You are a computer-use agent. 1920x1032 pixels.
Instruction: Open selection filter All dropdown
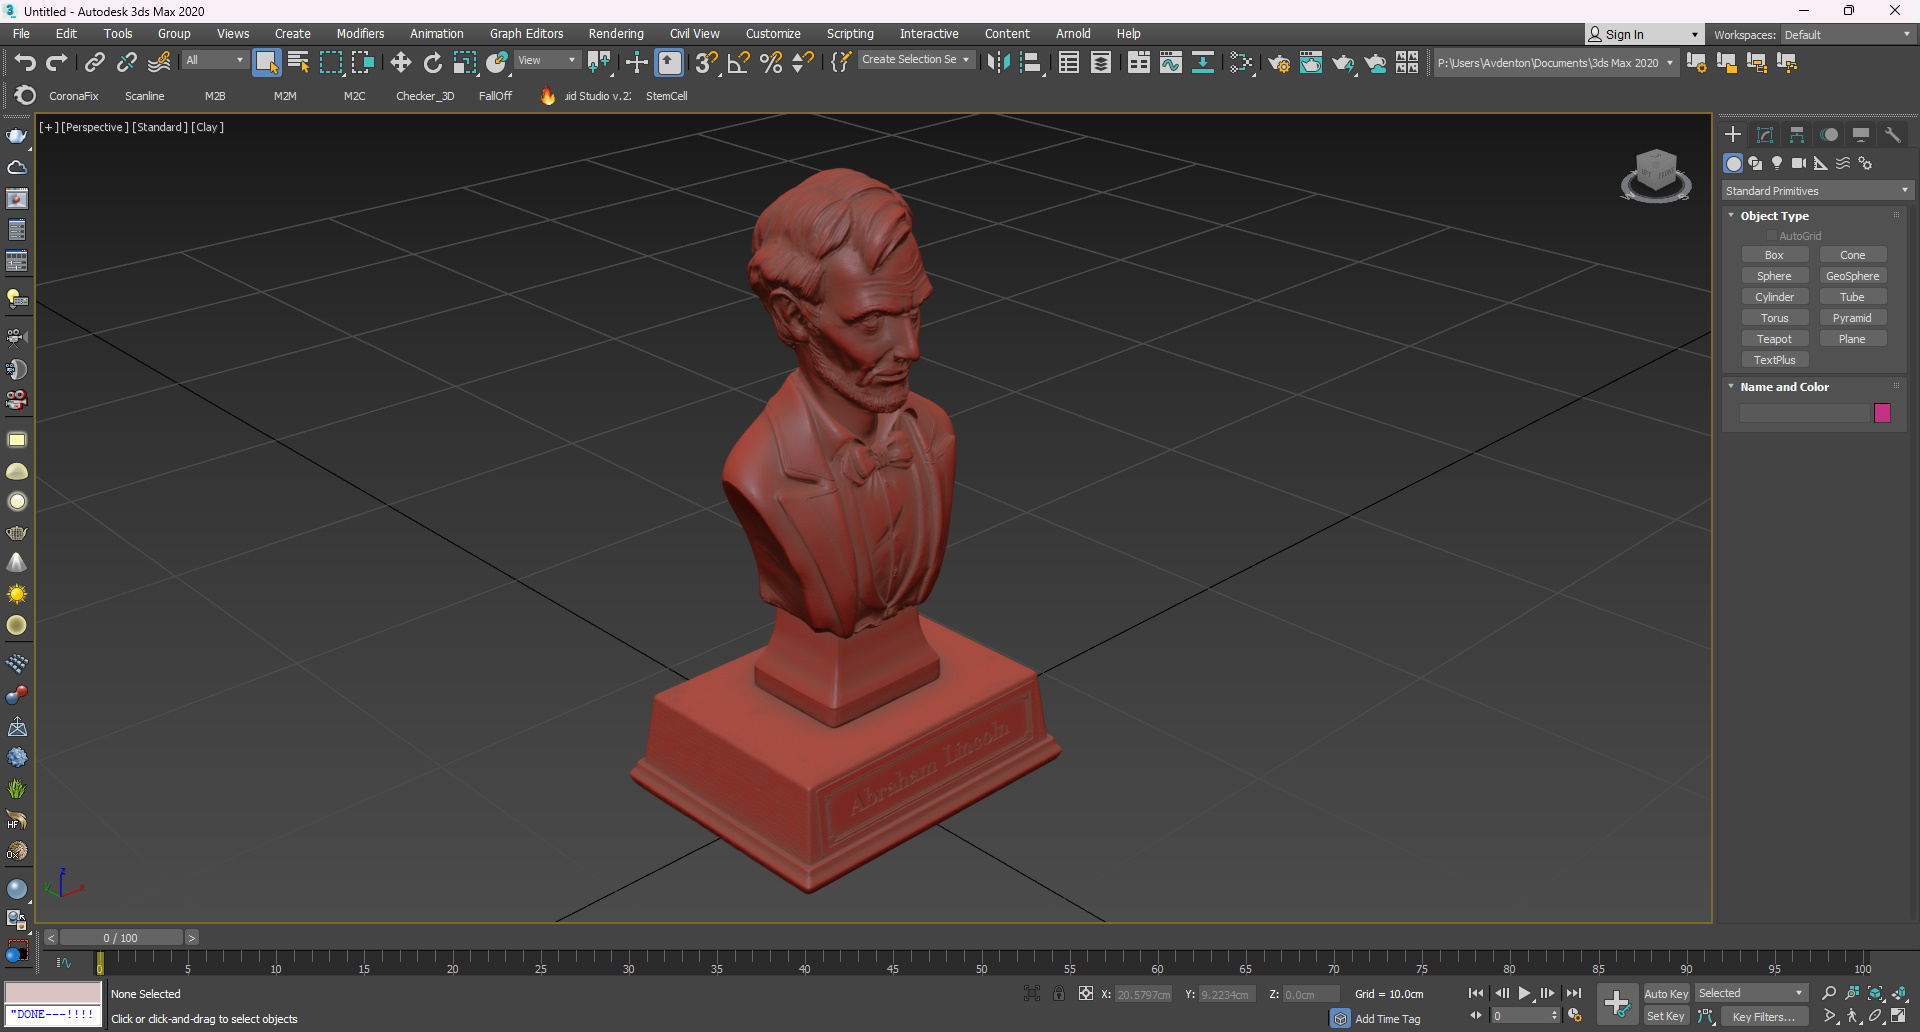point(214,61)
